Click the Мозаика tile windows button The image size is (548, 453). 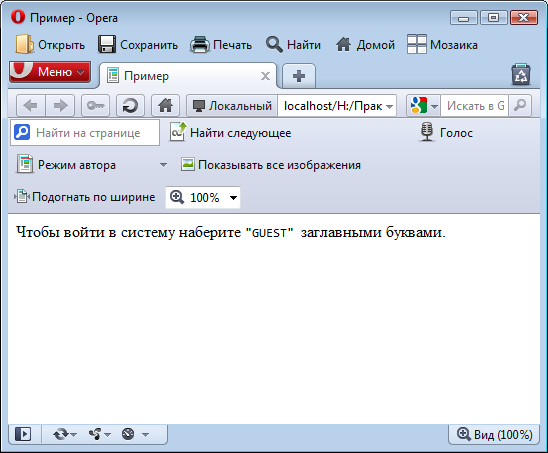click(x=442, y=45)
